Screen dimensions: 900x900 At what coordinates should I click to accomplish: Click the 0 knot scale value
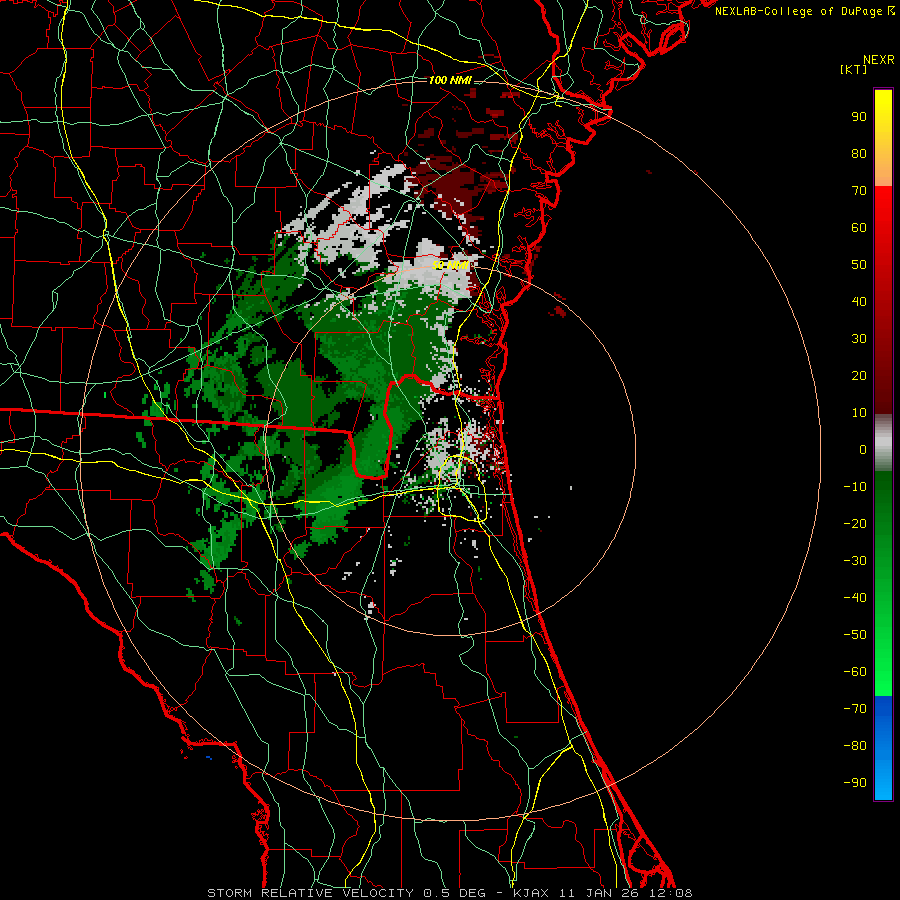click(x=863, y=450)
